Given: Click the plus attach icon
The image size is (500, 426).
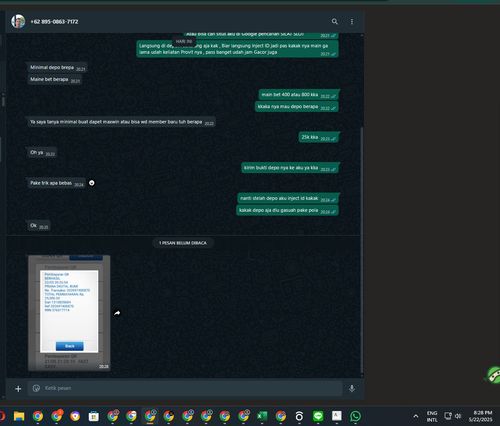Looking at the screenshot, I should pyautogui.click(x=18, y=389).
